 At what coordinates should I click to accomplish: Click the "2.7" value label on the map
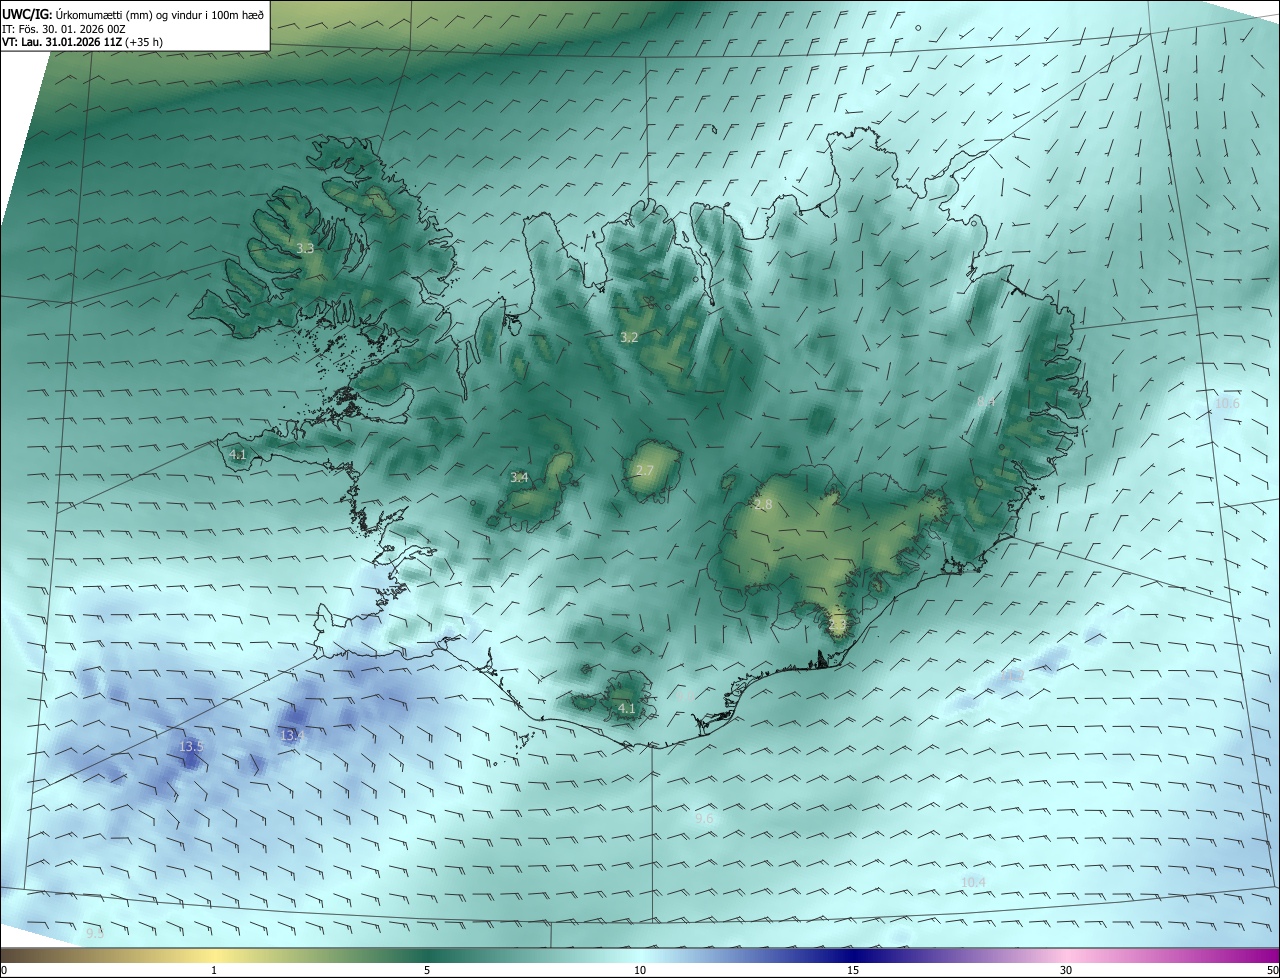pyautogui.click(x=645, y=471)
